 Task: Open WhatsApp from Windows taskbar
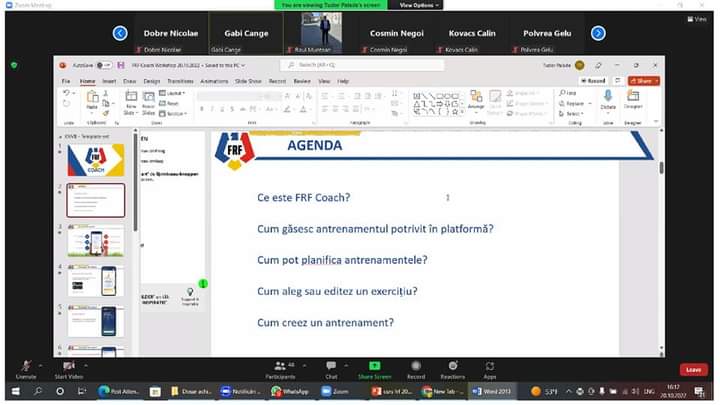(290, 391)
